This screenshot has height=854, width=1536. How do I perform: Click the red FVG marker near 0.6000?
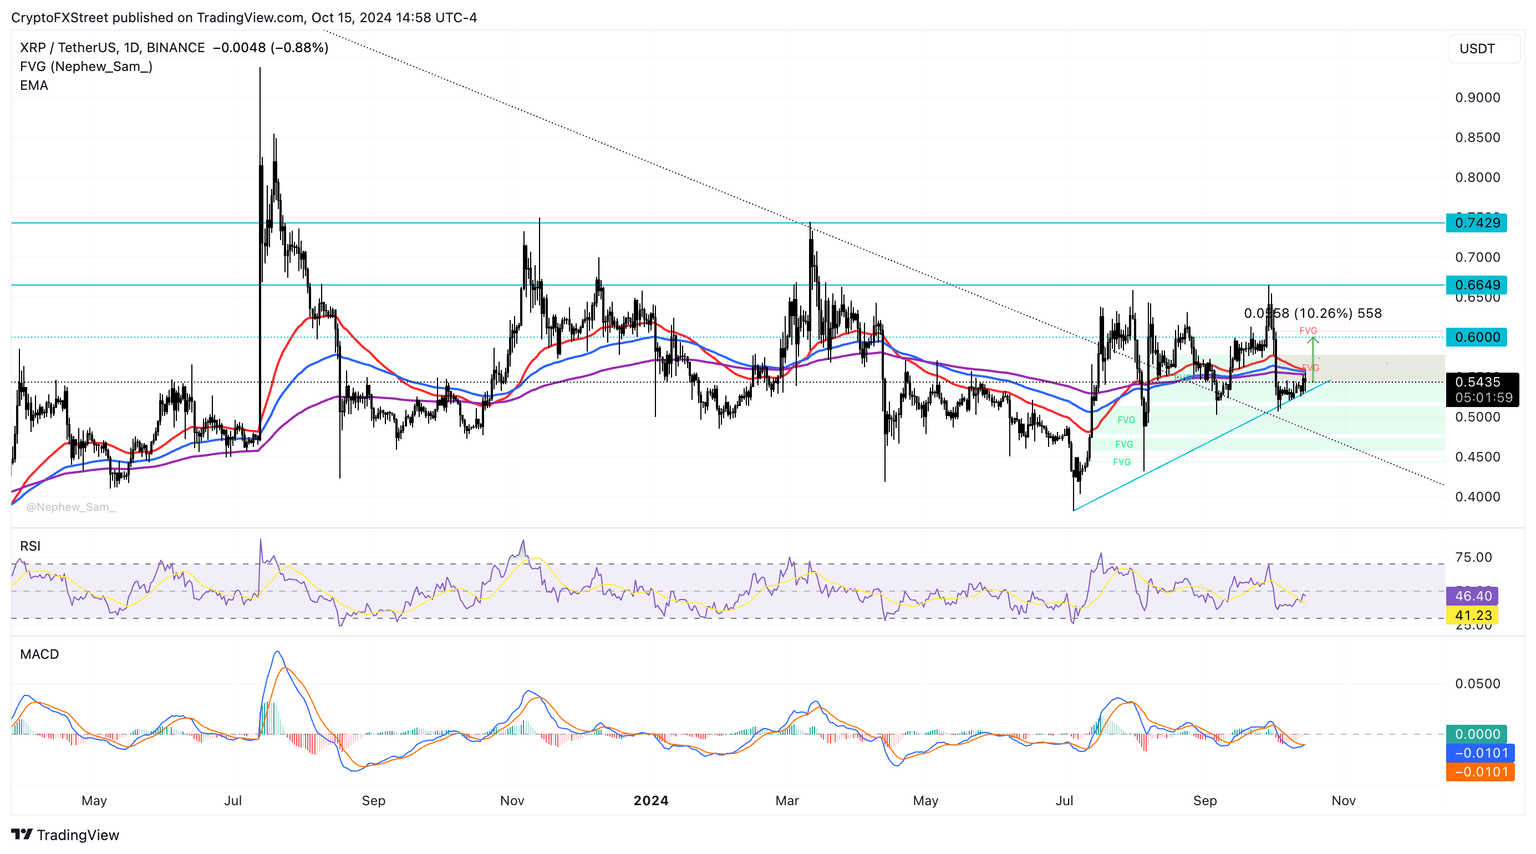pos(1308,330)
